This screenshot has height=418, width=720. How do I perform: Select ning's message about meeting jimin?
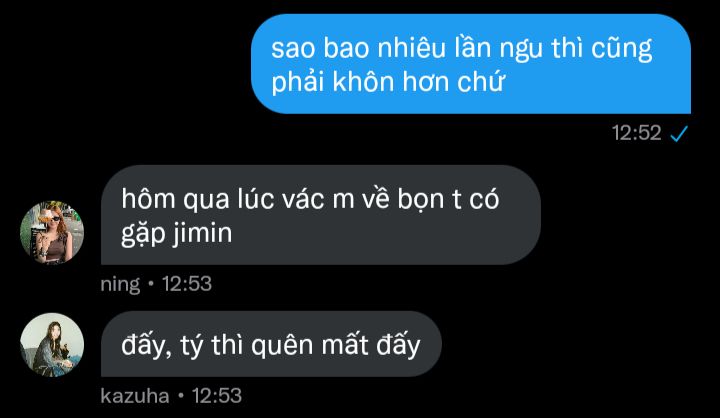[x=321, y=215]
